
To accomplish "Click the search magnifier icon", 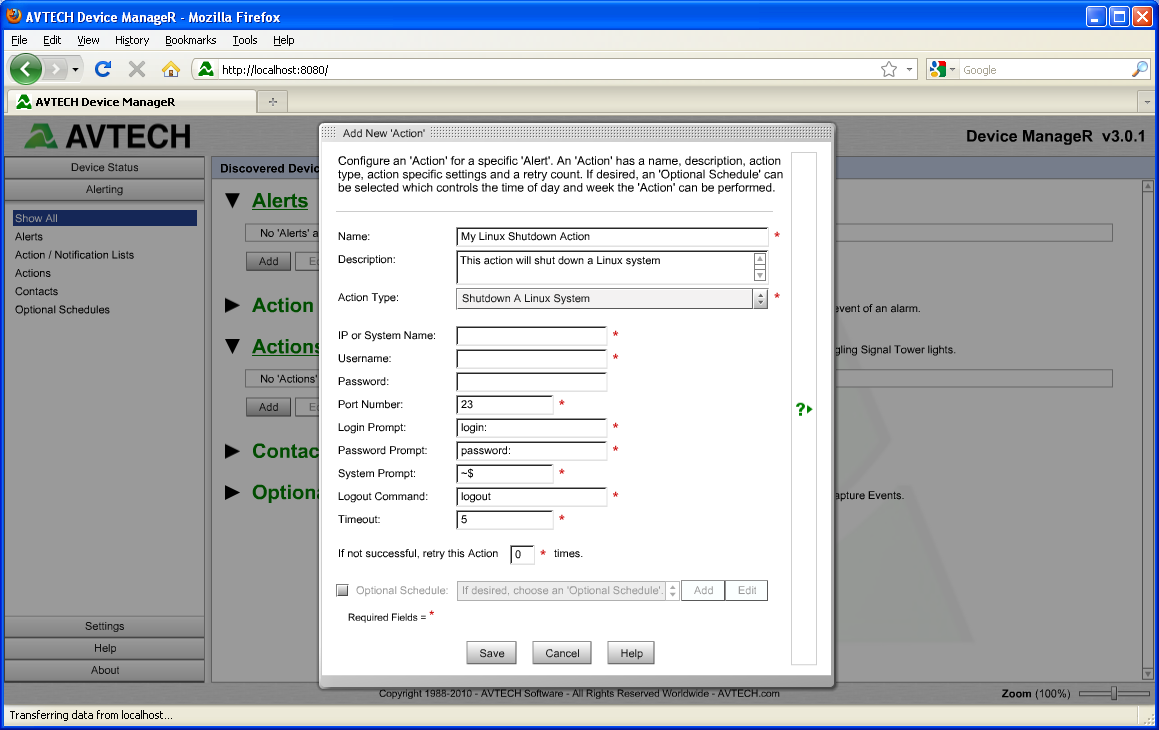I will point(1140,69).
